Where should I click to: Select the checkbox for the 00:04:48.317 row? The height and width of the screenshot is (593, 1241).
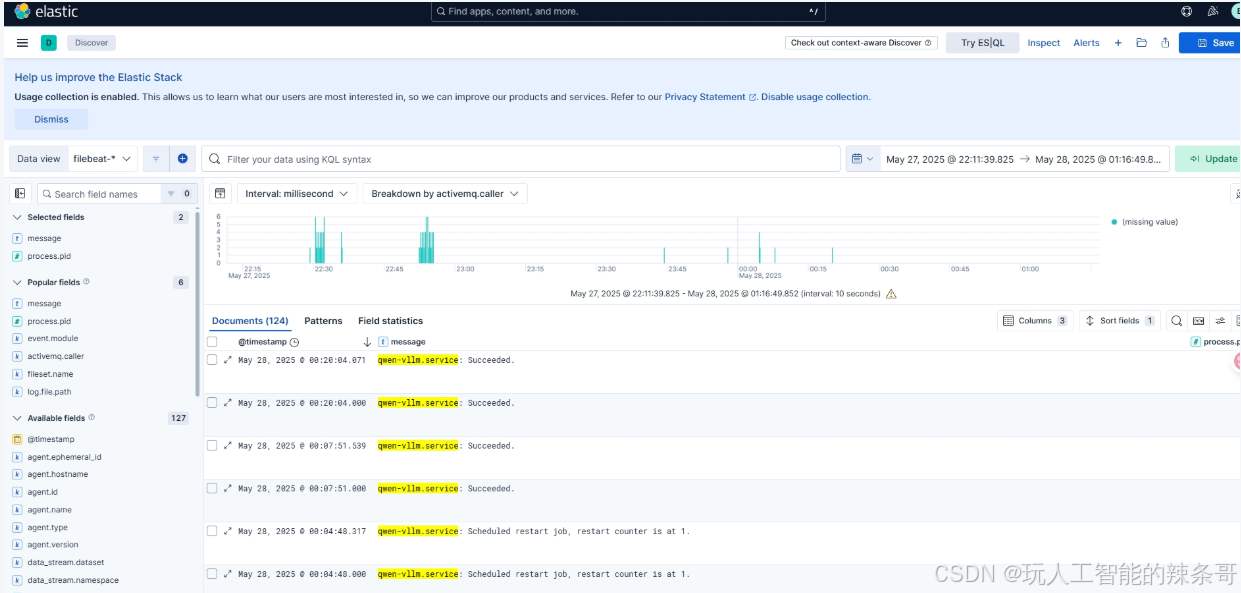[x=212, y=531]
